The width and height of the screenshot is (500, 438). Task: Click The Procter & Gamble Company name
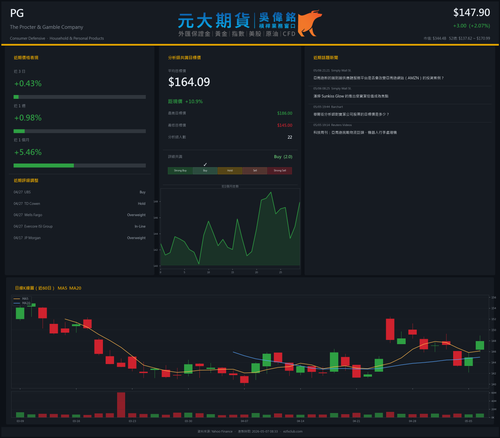(47, 27)
